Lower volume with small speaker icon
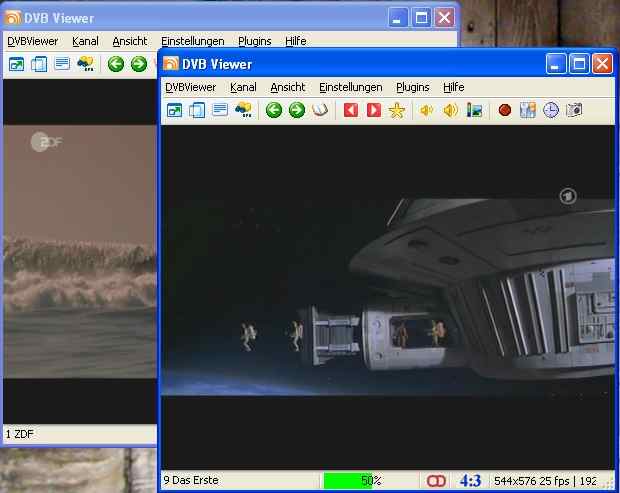620x493 pixels. 427,110
